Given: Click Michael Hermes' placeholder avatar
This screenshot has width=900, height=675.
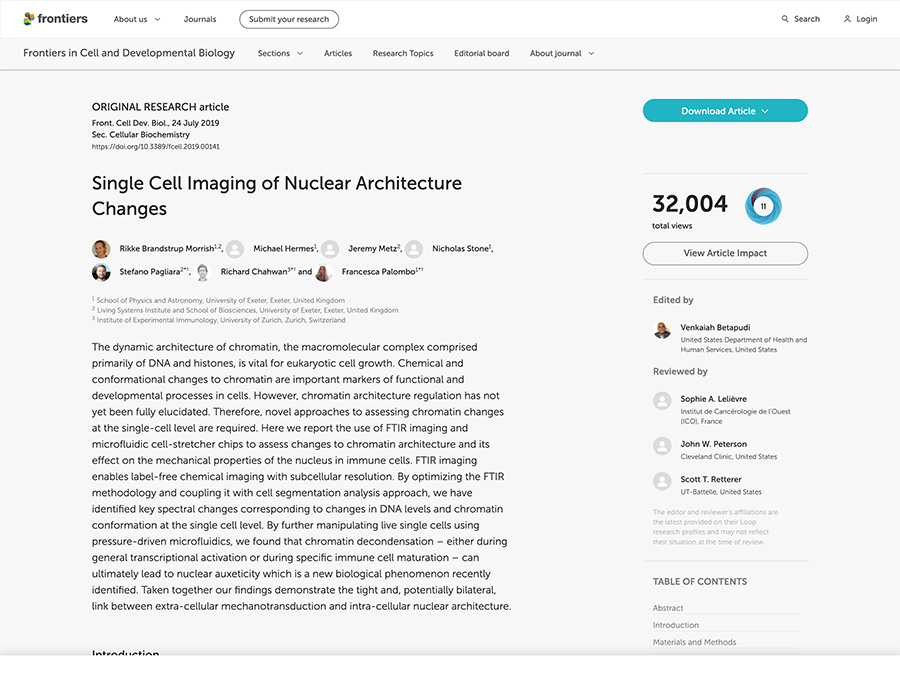Looking at the screenshot, I should (x=235, y=249).
